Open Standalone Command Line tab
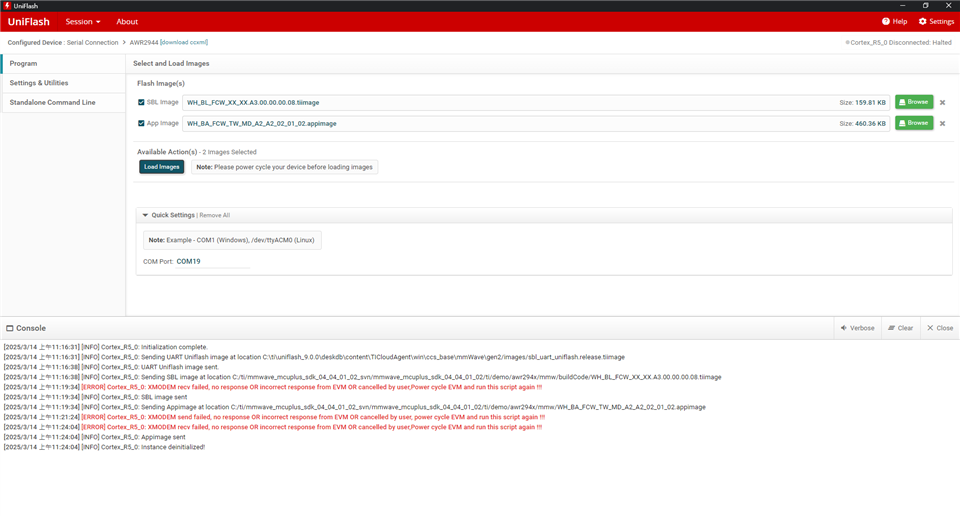The height and width of the screenshot is (516, 960). 64,103
